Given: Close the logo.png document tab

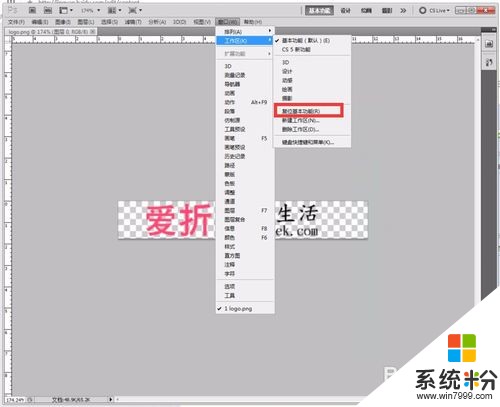Looking at the screenshot, I should tap(93, 32).
